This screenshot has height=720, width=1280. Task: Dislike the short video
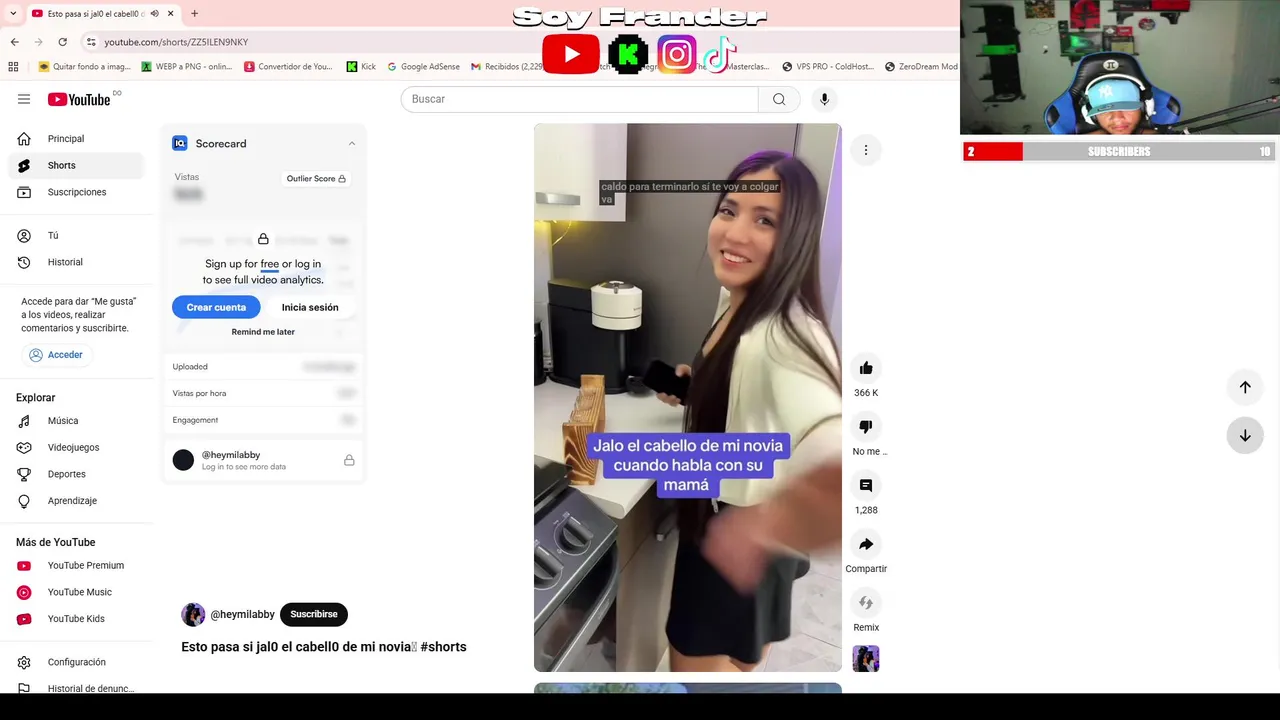[x=866, y=427]
